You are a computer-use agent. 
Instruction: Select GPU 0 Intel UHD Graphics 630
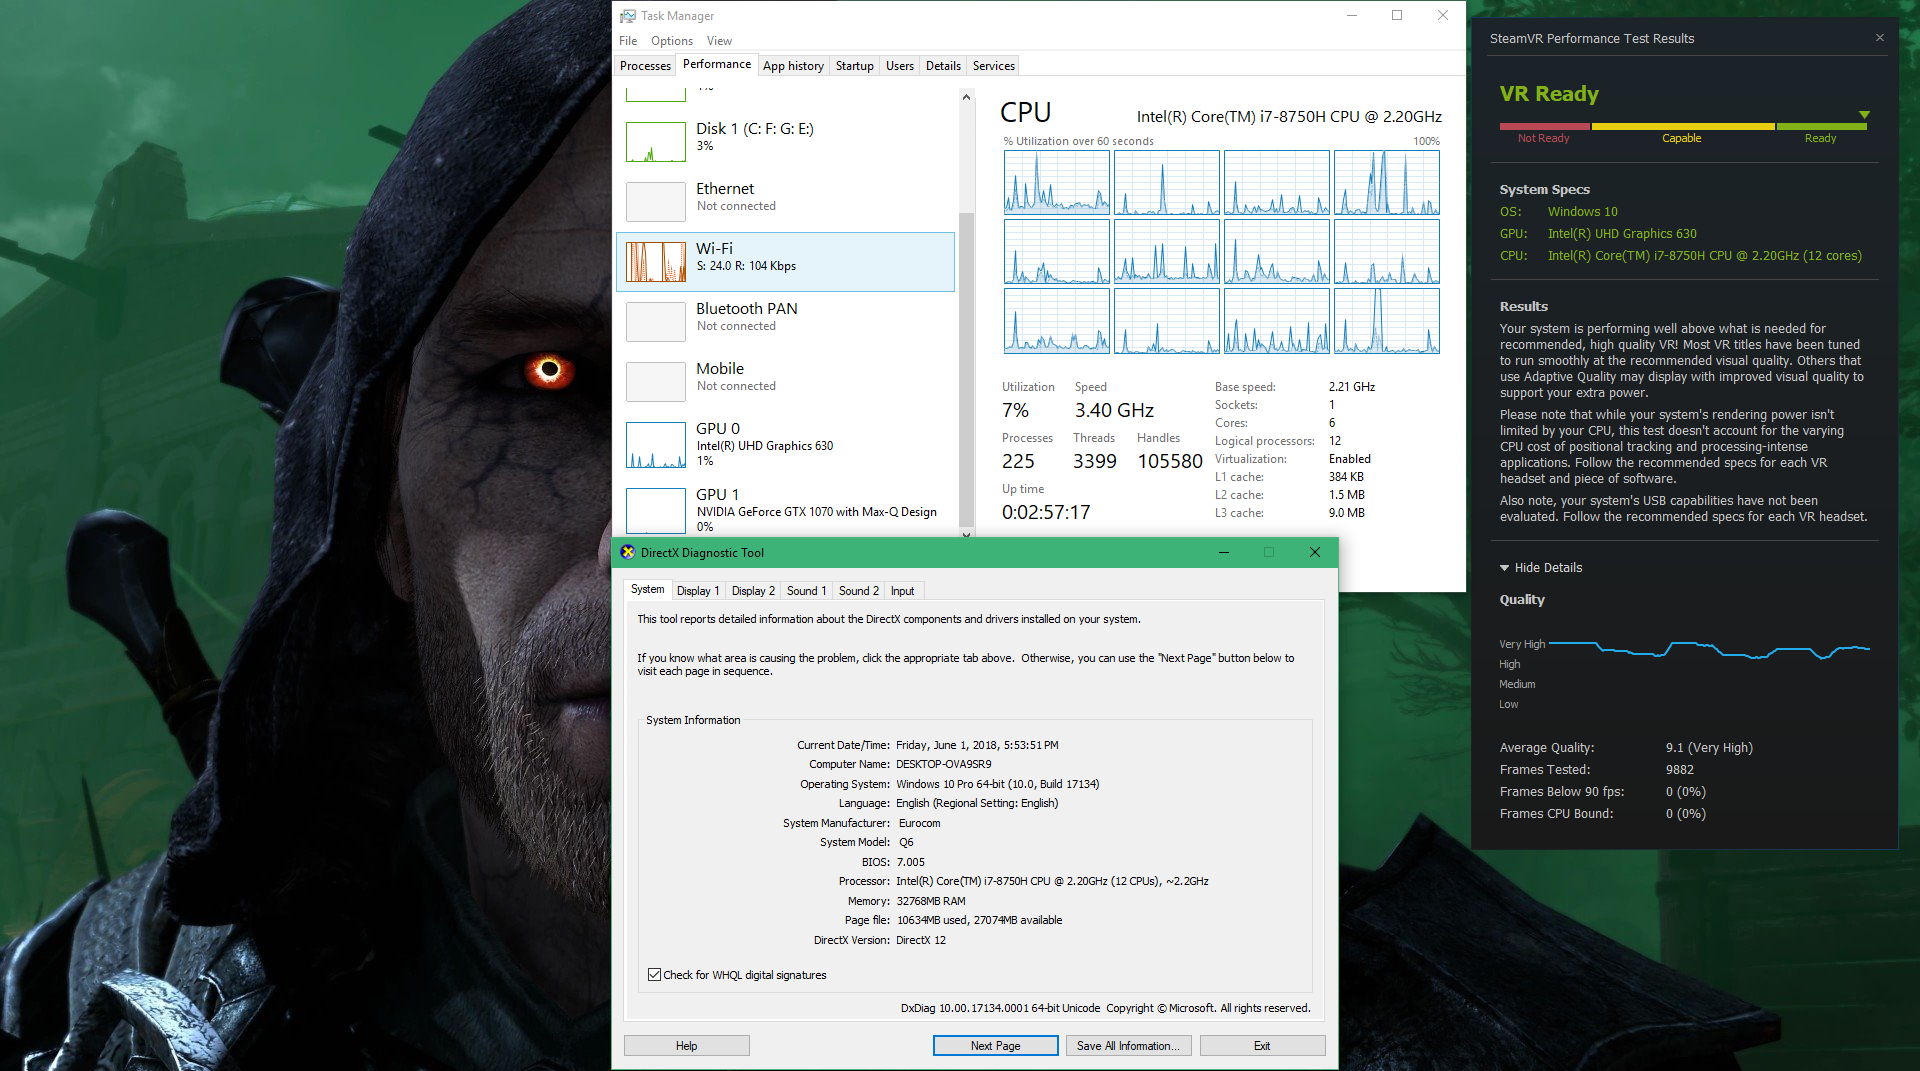pos(786,444)
